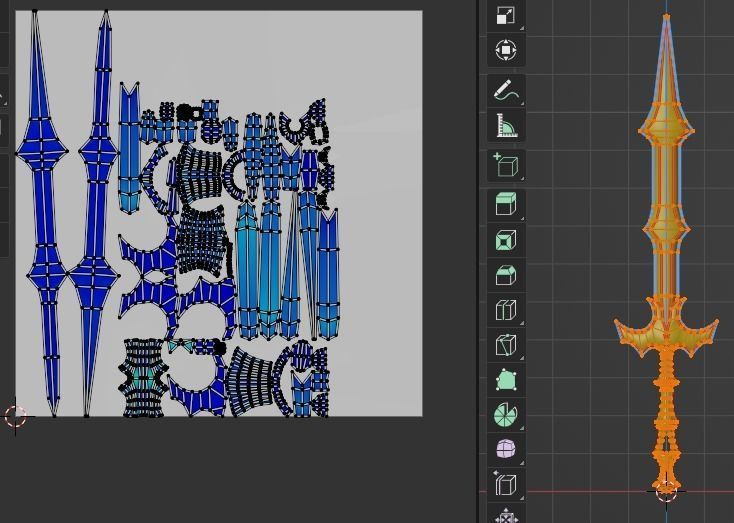
Task: Choose the Edge Slide tool
Action: pos(506,484)
